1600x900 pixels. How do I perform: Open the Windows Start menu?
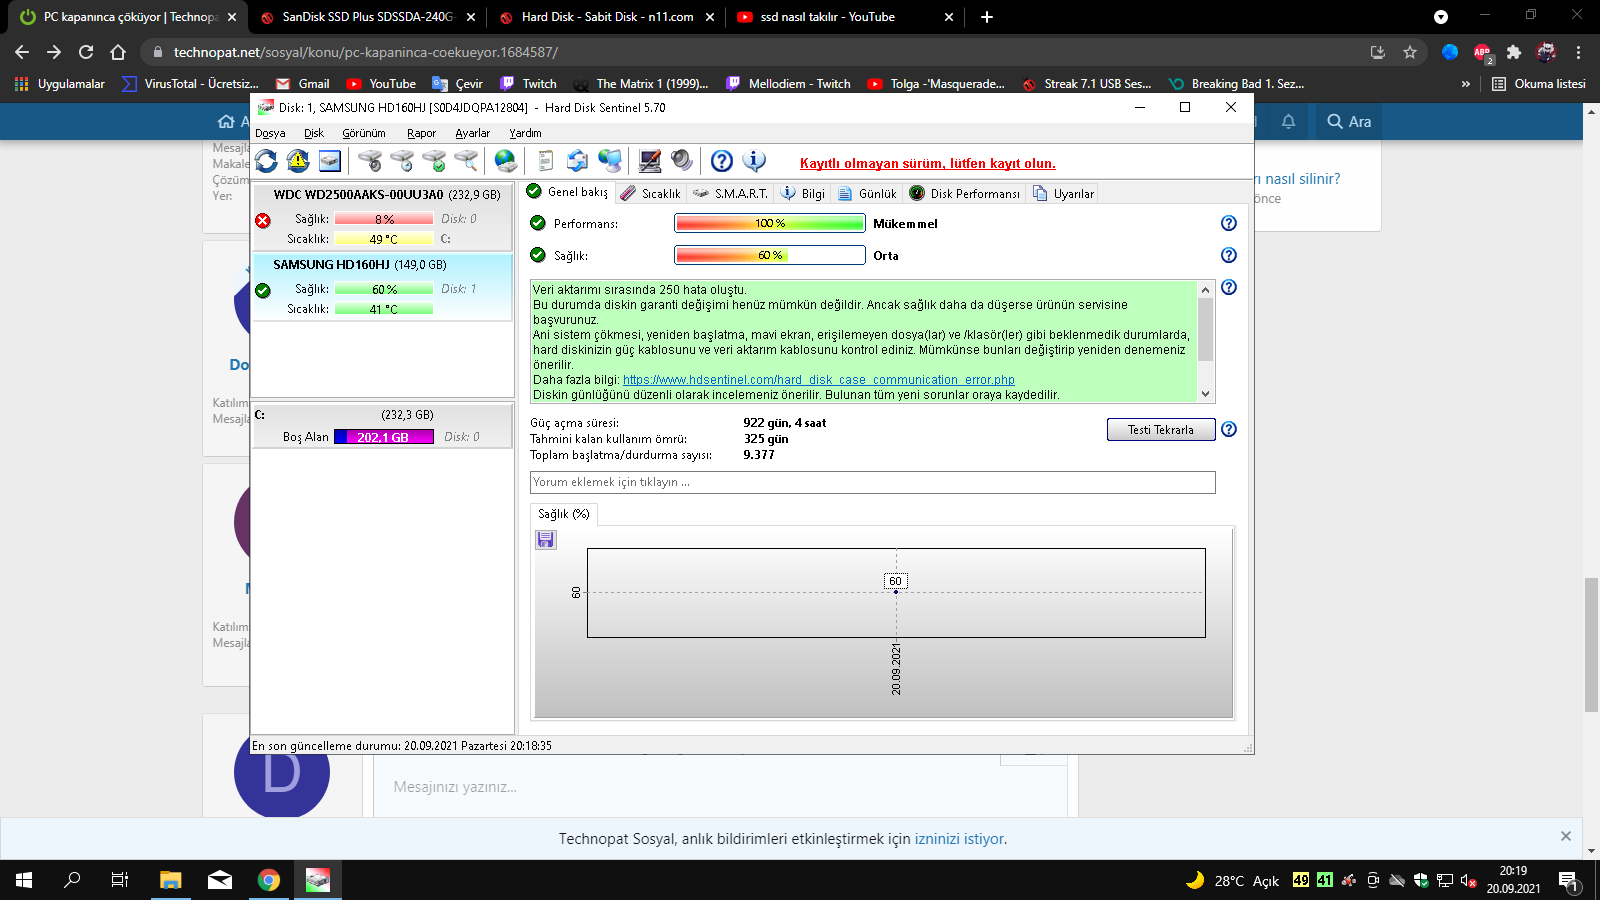click(24, 880)
